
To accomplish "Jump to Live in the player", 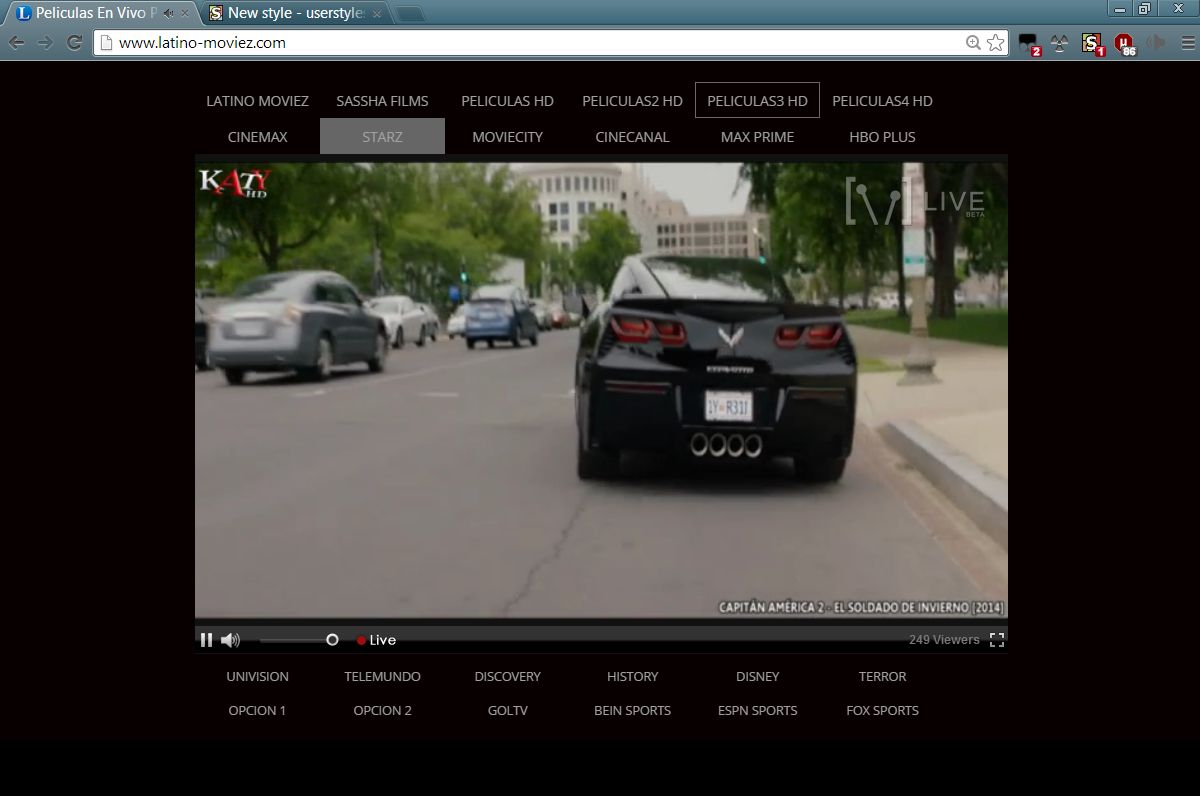I will click(376, 640).
